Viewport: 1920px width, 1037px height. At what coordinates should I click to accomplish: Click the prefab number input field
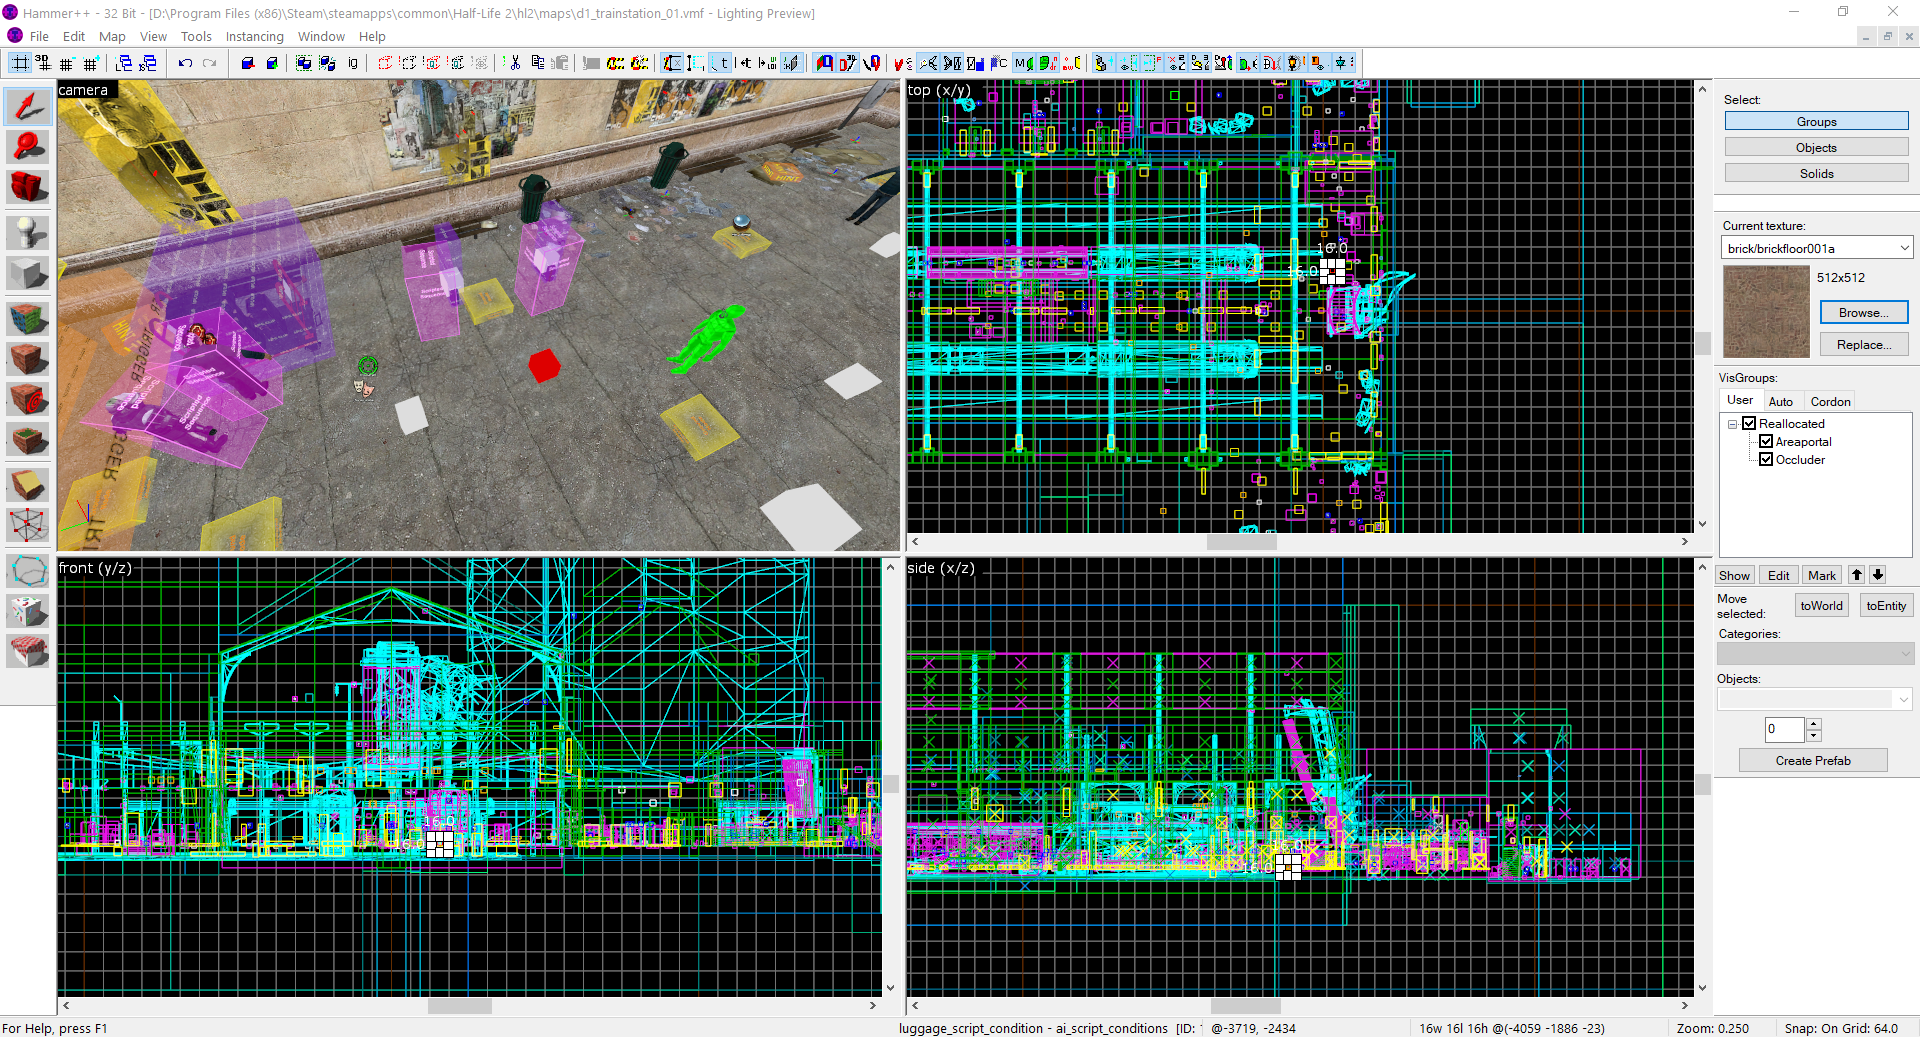1784,729
